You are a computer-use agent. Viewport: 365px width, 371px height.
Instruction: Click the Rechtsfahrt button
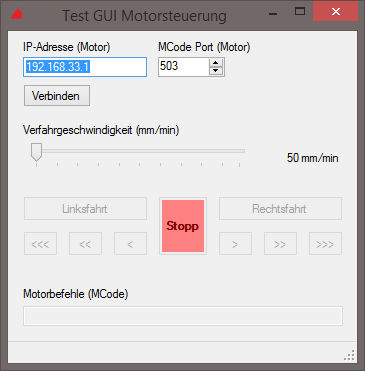click(x=280, y=209)
